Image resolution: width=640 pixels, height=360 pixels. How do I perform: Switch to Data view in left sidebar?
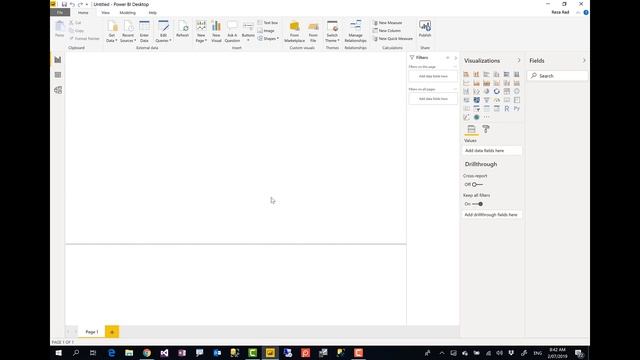point(58,75)
